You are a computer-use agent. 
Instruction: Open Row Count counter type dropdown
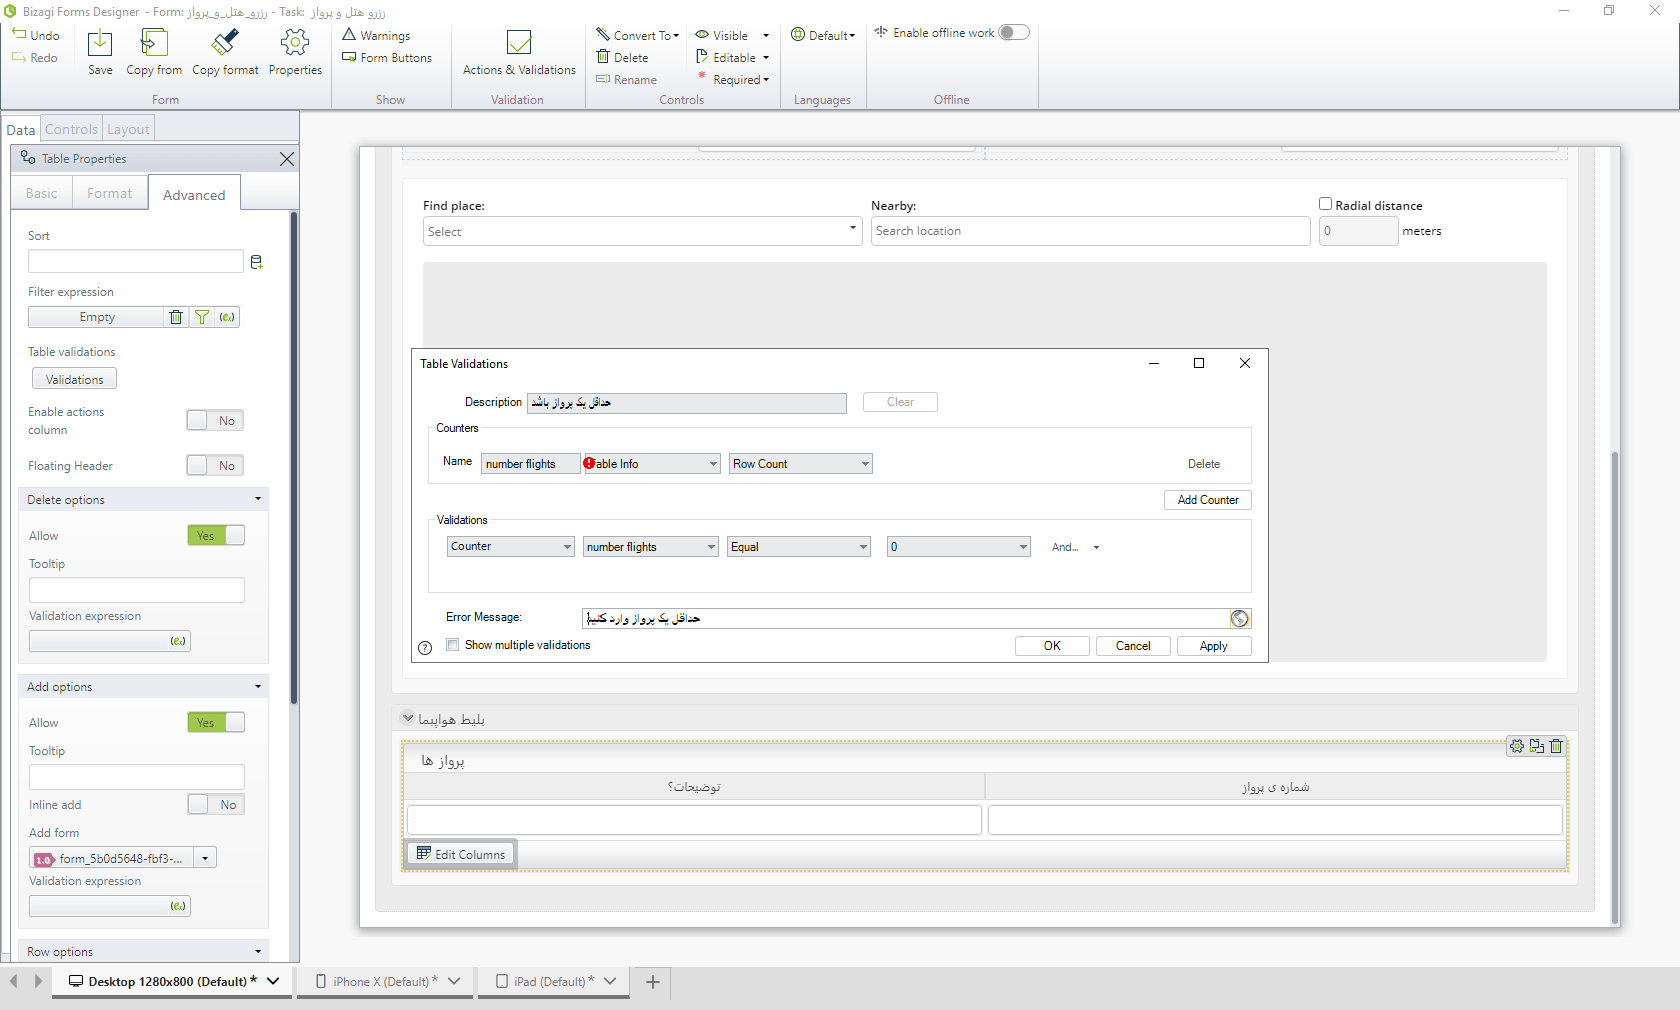pos(800,464)
